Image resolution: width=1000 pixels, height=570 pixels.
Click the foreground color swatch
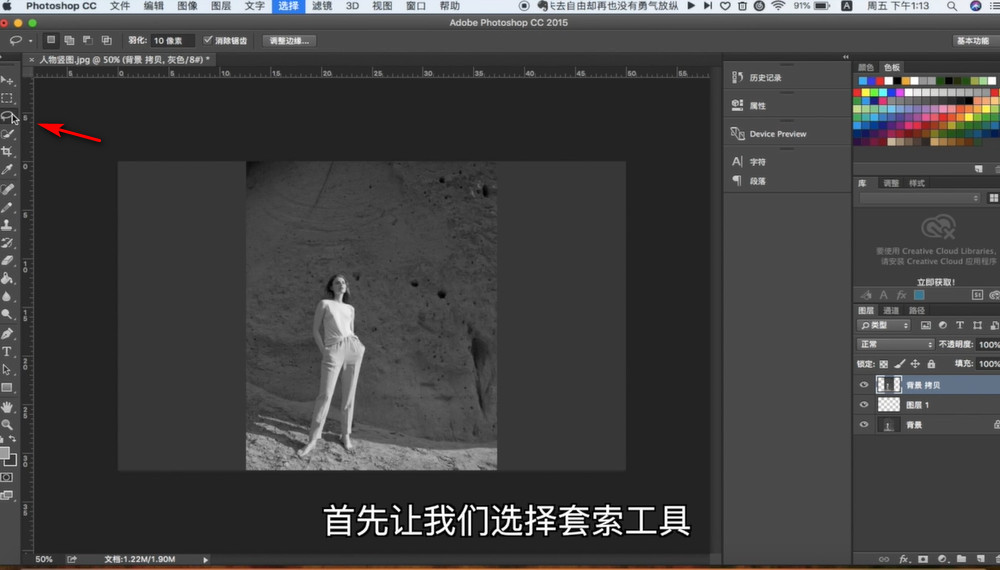tap(4, 453)
